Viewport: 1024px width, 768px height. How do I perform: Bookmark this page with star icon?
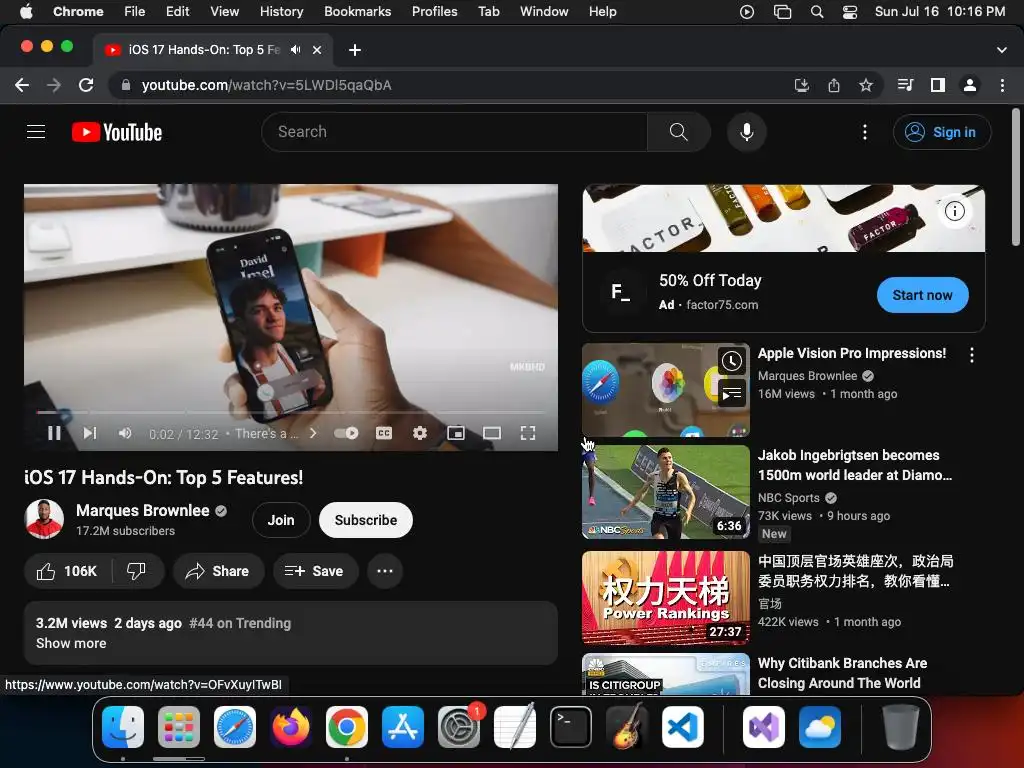(x=866, y=85)
